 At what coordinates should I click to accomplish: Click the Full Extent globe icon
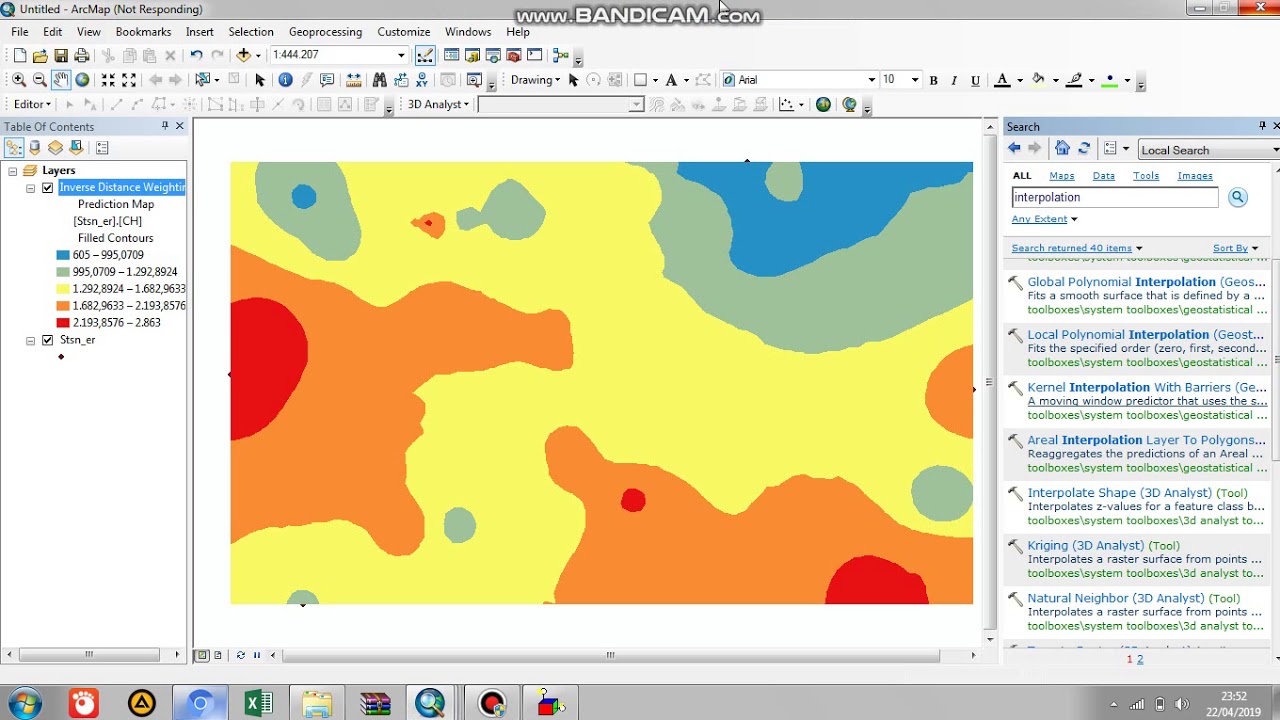[x=82, y=80]
